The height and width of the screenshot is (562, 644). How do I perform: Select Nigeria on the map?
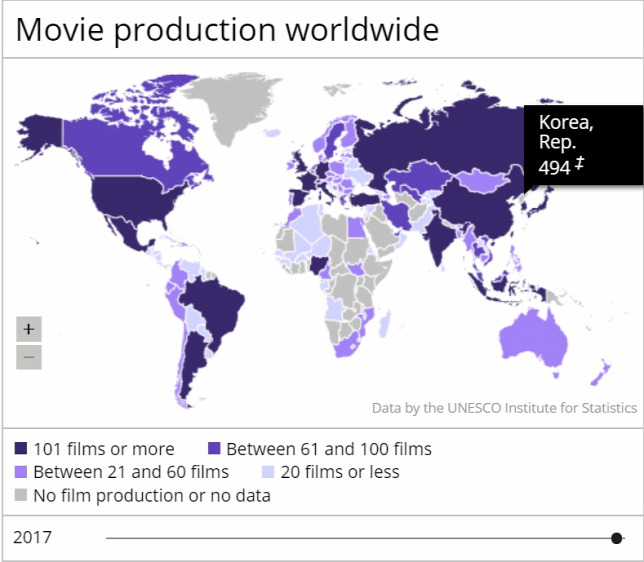319,265
